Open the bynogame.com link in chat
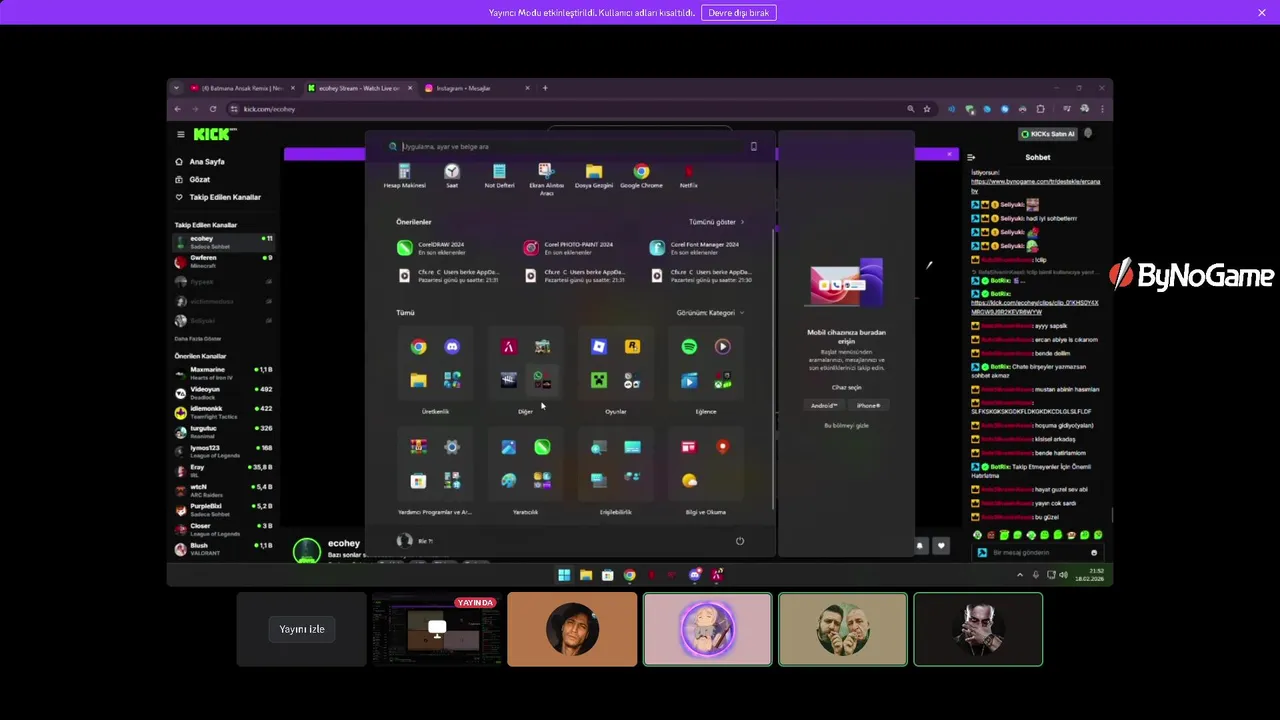 [1036, 186]
